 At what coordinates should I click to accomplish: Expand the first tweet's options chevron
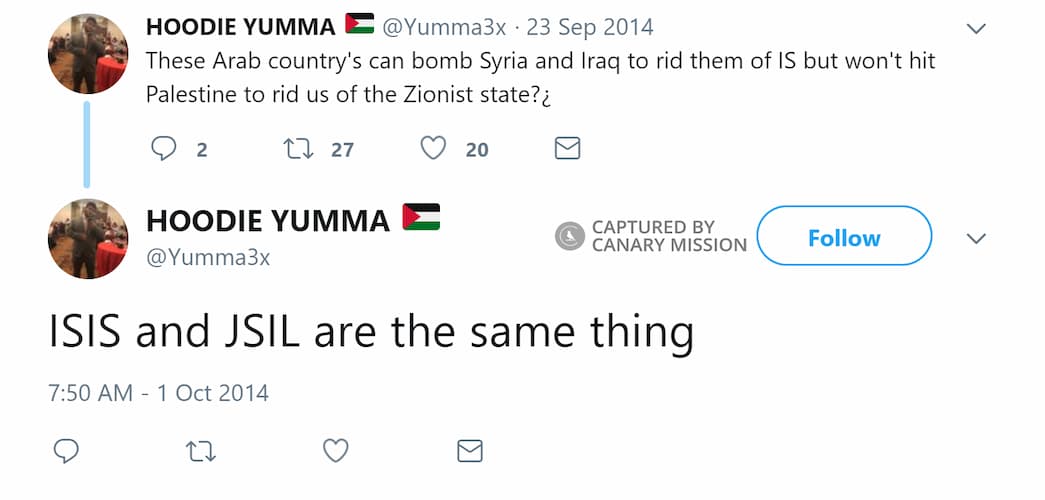coord(977,28)
